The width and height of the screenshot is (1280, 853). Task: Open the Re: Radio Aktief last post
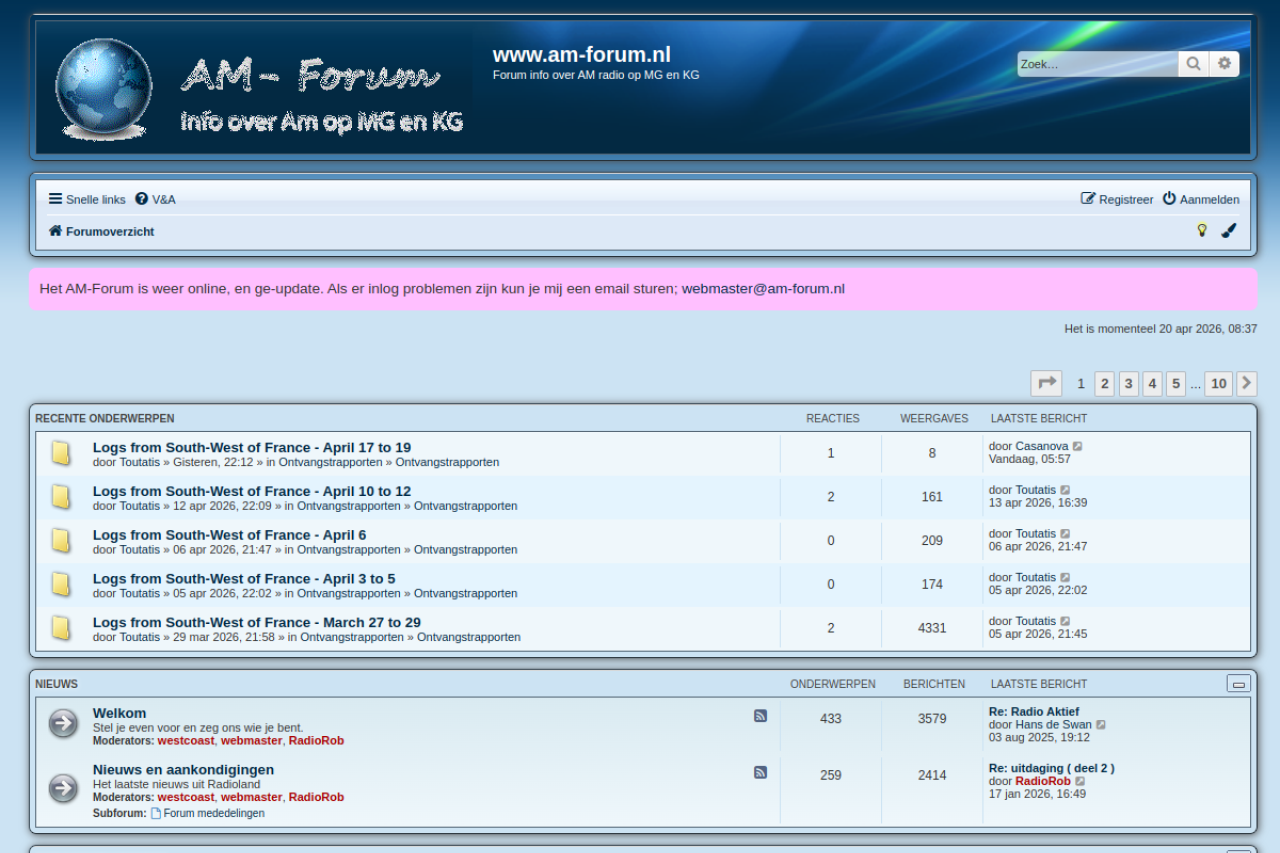[x=1034, y=712]
